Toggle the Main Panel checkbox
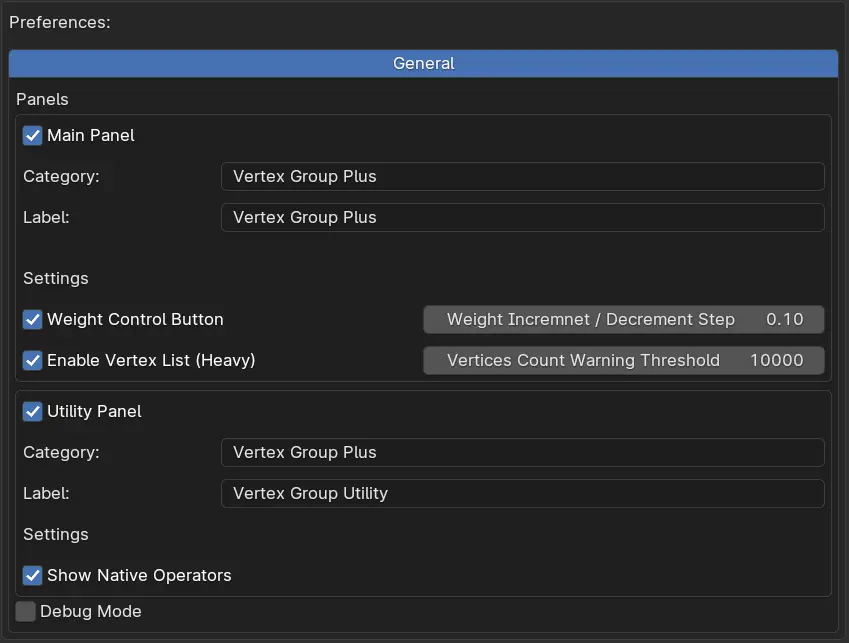Screen dimensions: 849x643 coord(33,135)
